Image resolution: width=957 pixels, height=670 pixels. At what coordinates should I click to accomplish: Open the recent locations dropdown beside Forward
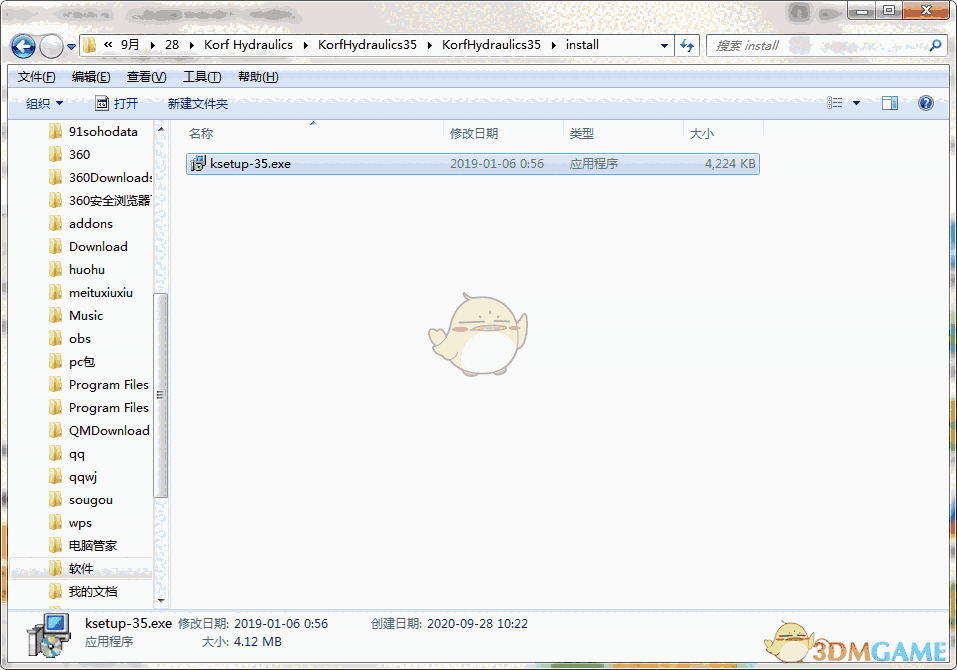pyautogui.click(x=71, y=47)
